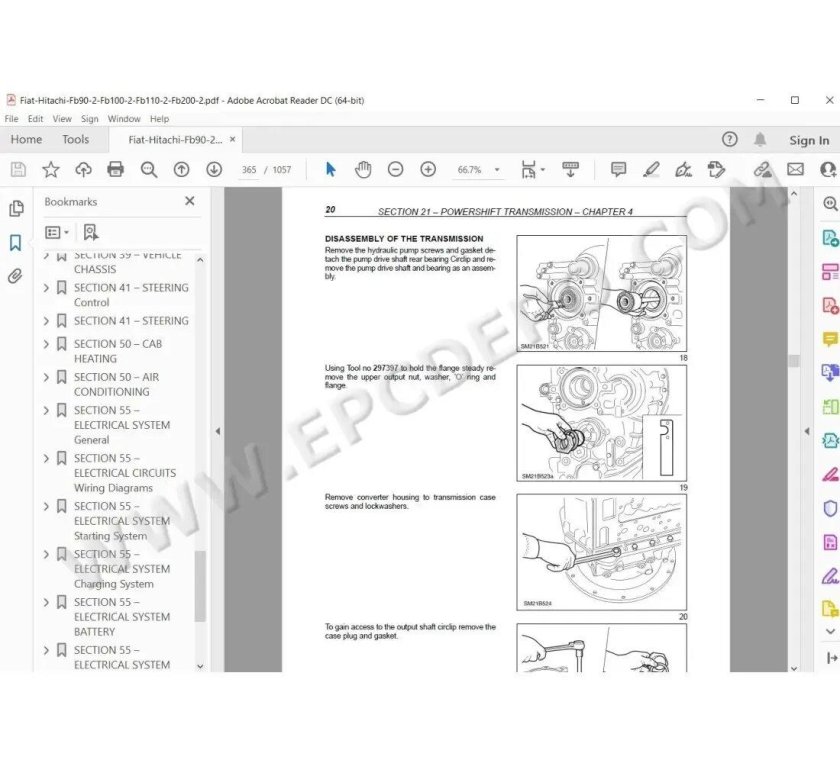
Task: Toggle the Attachments paperclip panel
Action: [16, 276]
